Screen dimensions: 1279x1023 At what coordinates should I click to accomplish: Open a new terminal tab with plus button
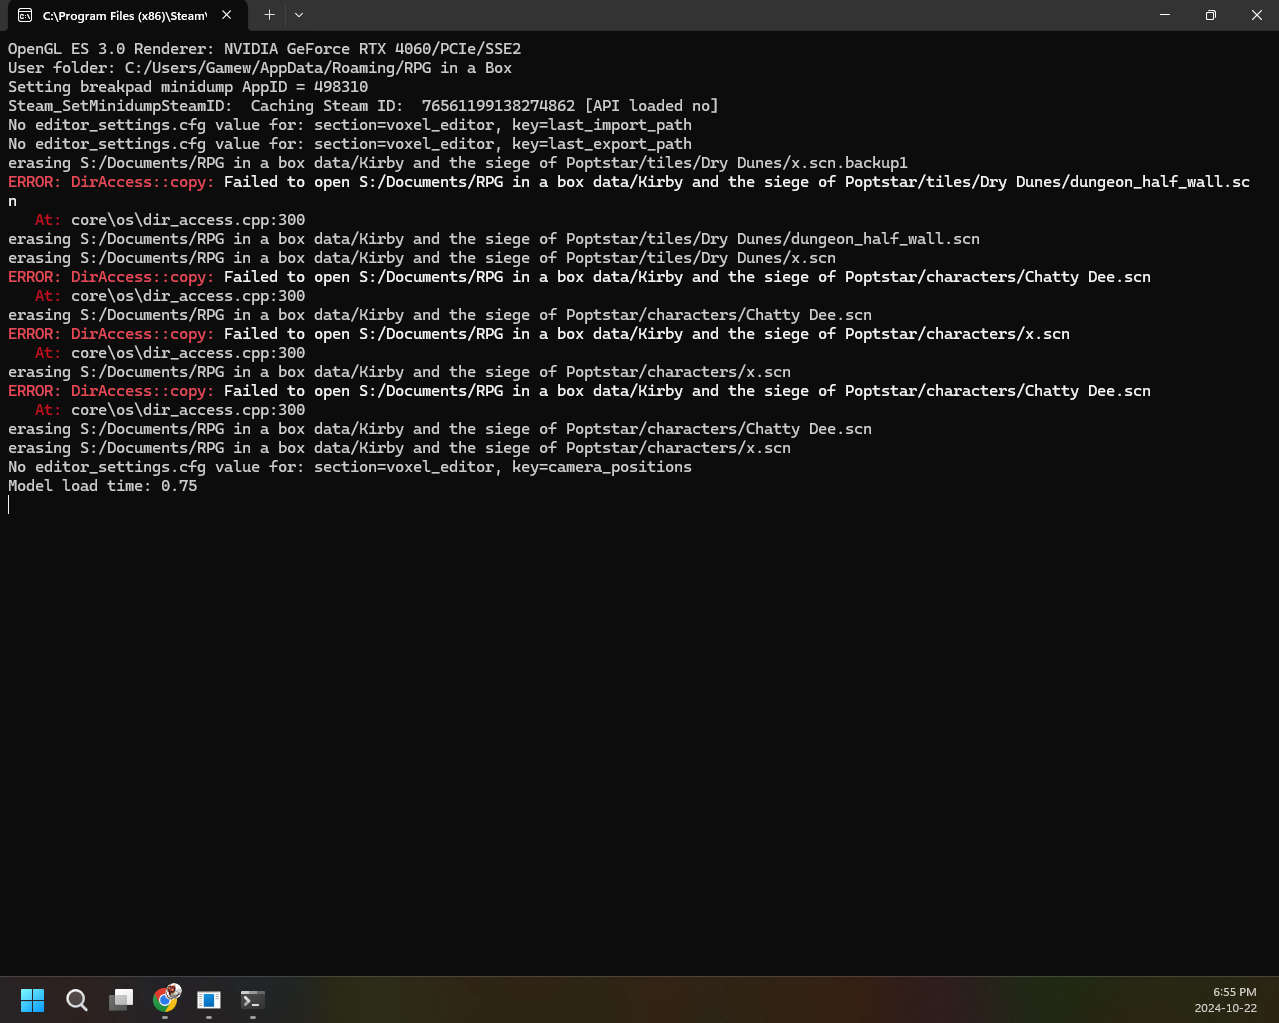[269, 15]
